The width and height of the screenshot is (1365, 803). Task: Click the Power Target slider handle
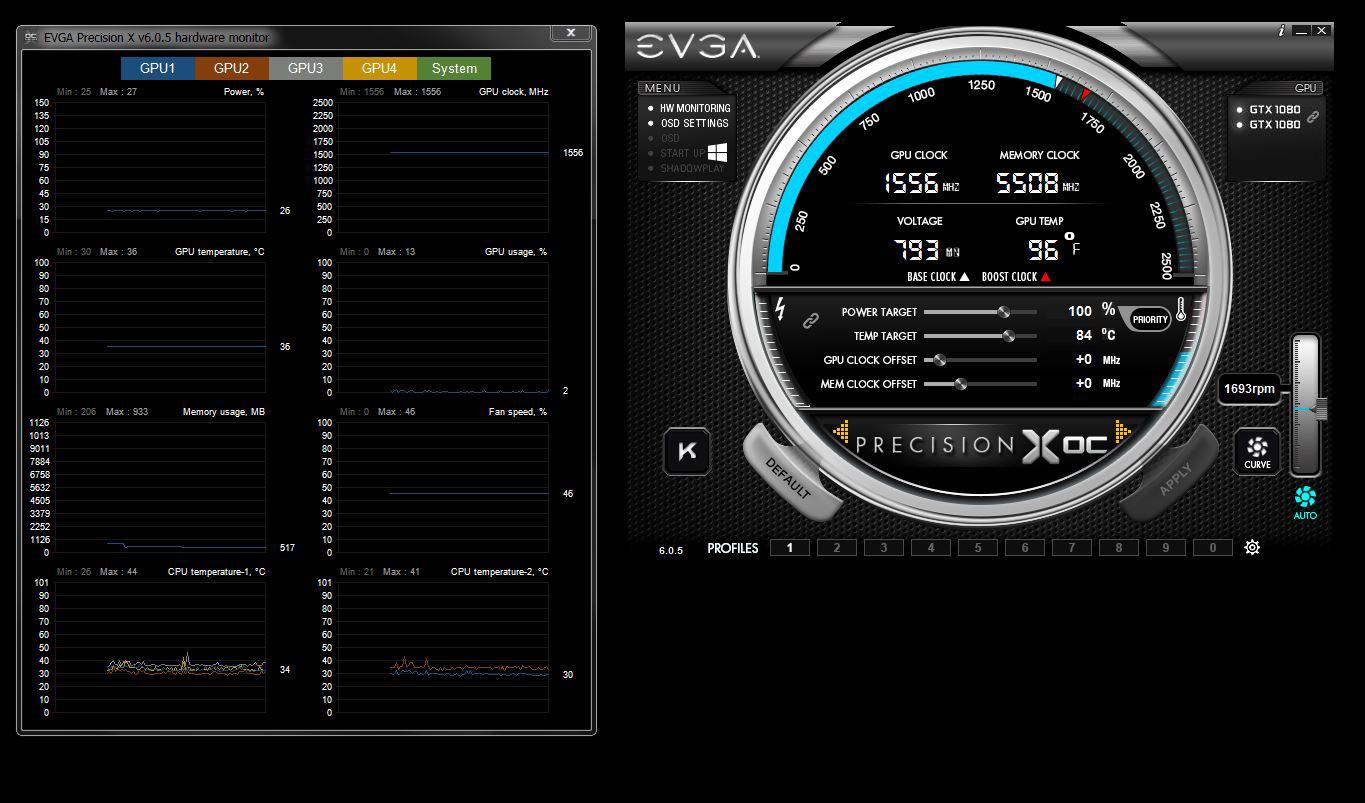1003,312
